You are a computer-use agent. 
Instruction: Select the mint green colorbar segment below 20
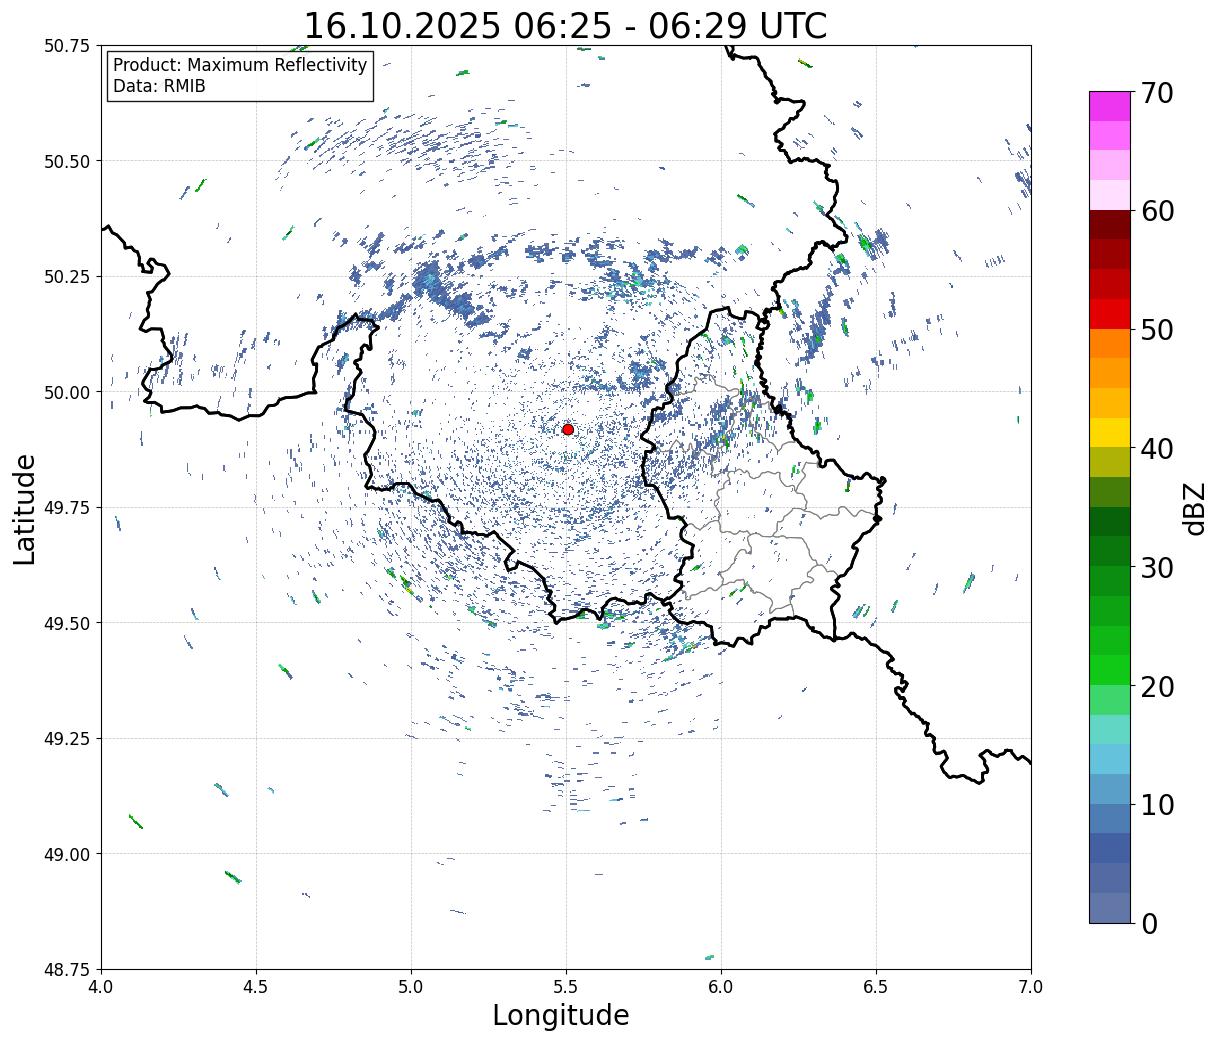coord(1109,700)
